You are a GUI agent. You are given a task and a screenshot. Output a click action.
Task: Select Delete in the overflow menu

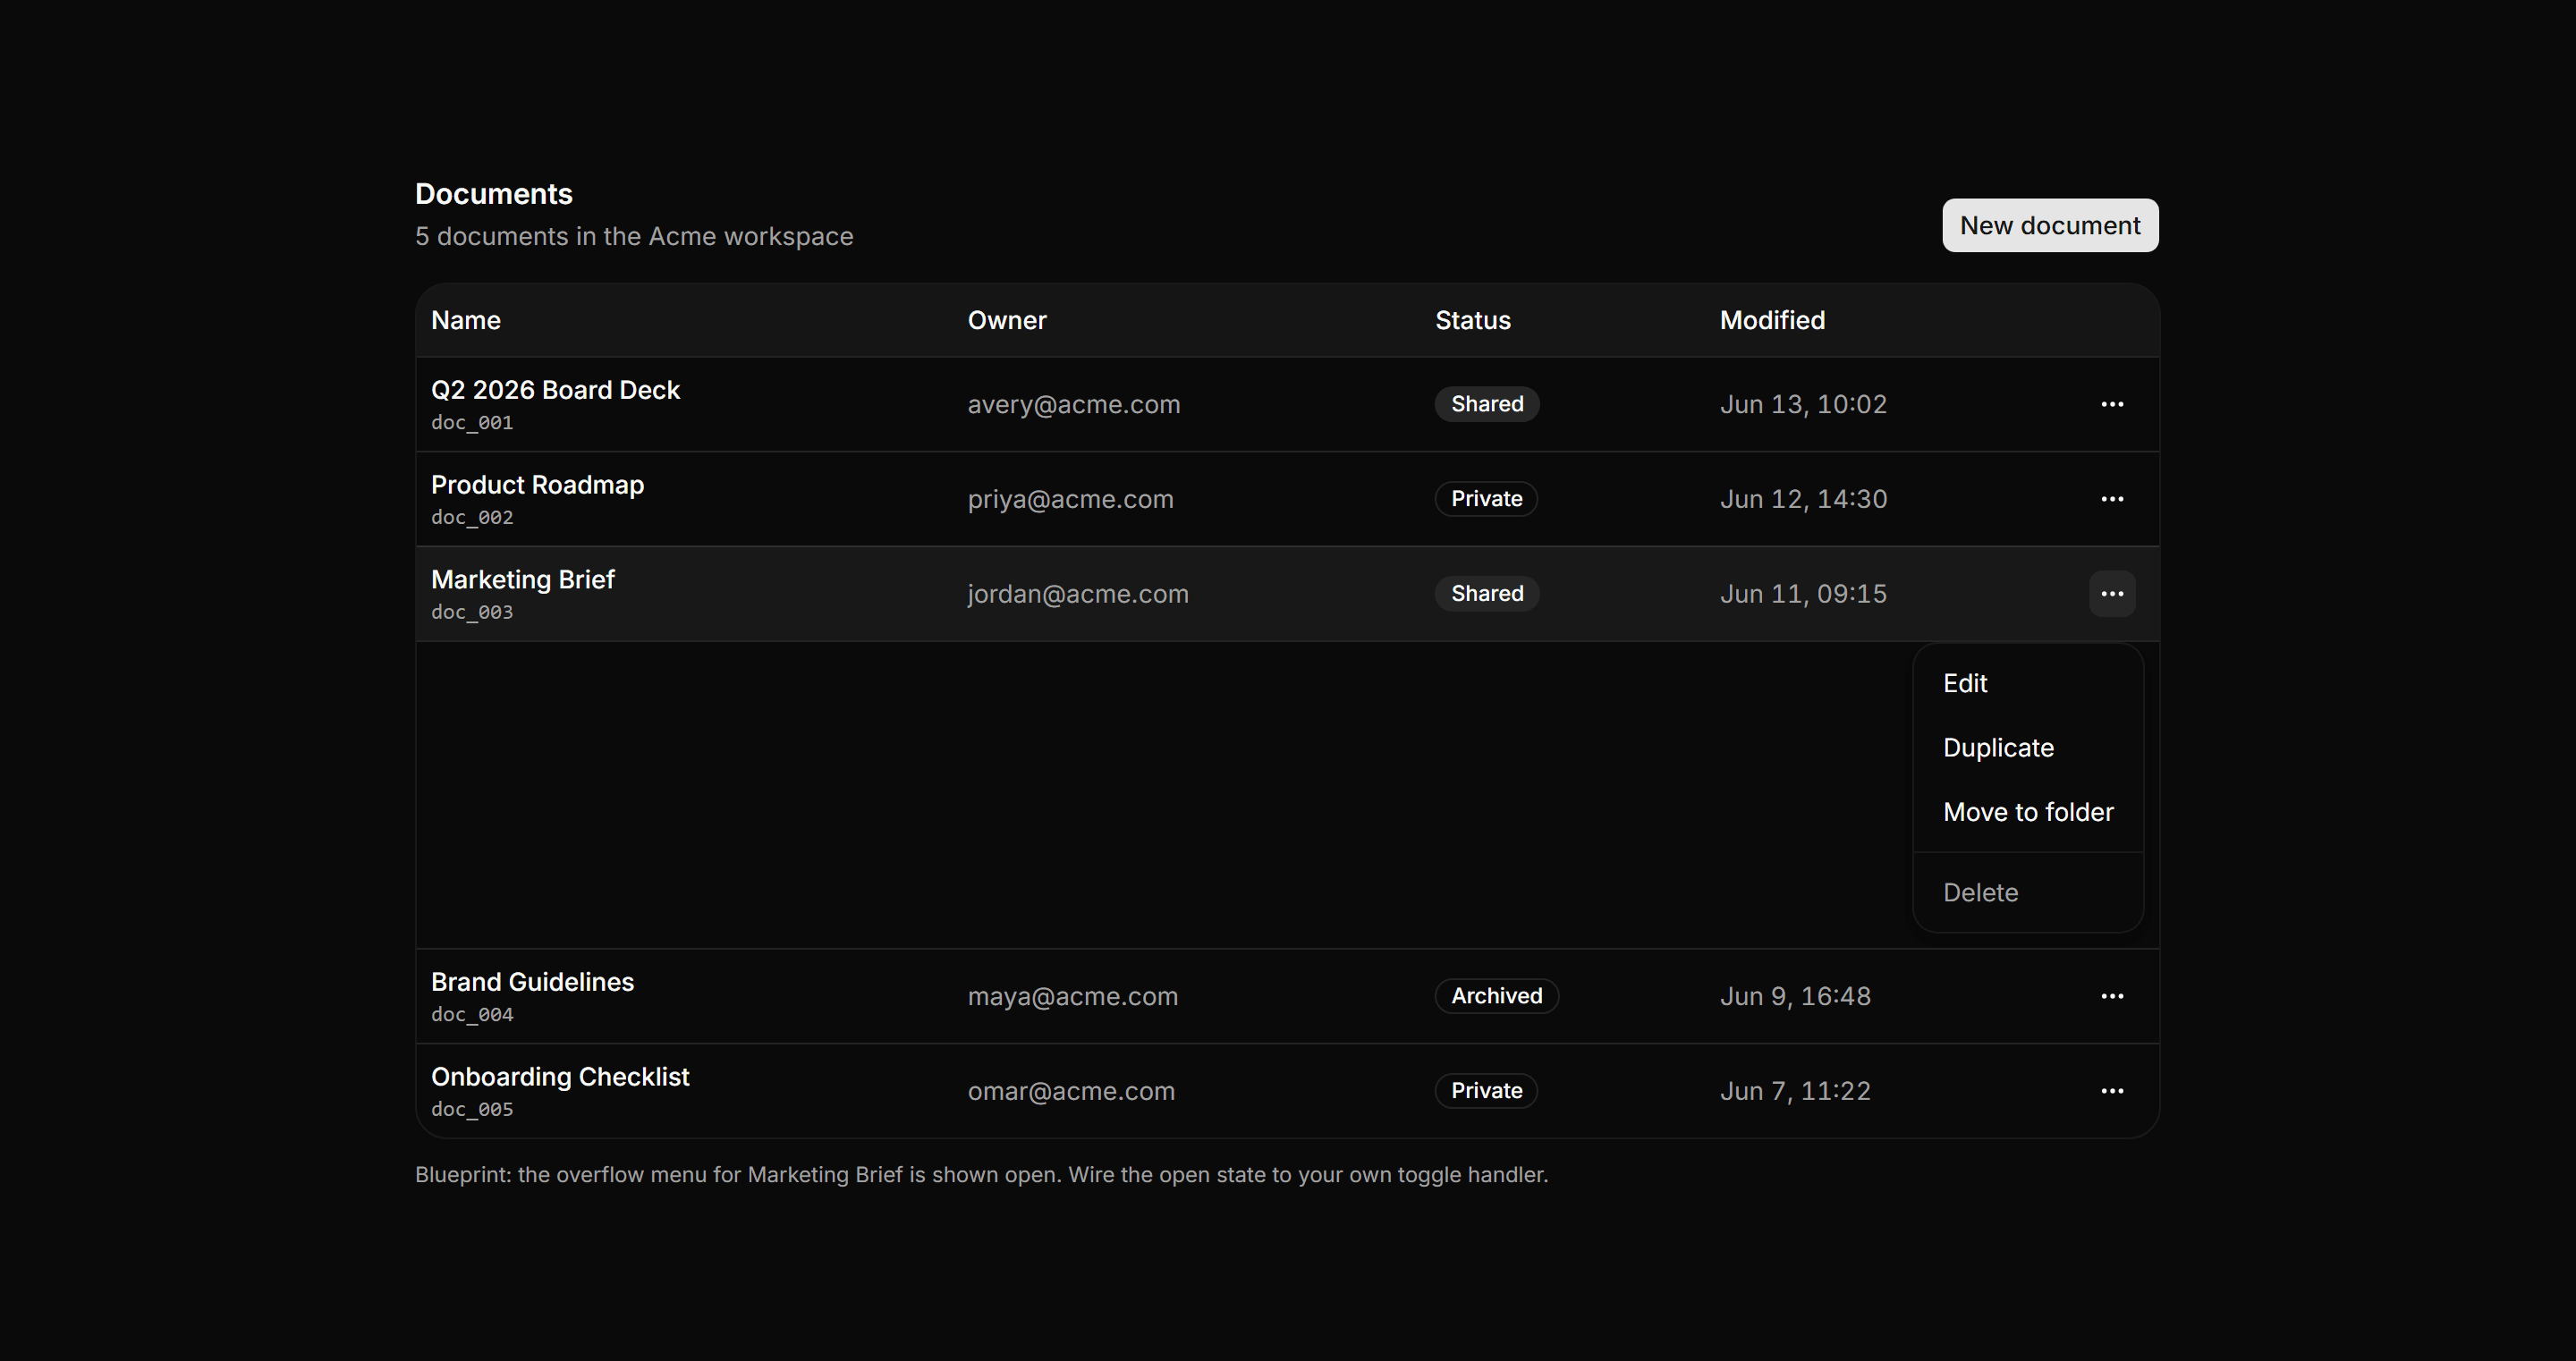click(2028, 892)
